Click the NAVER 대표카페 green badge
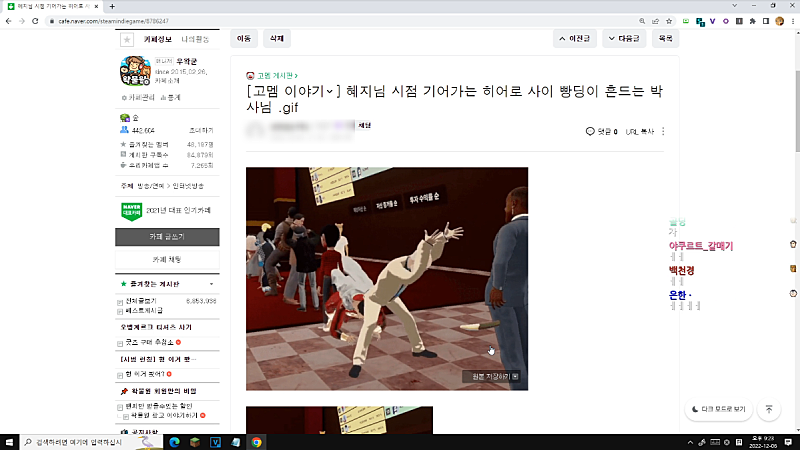 click(131, 211)
